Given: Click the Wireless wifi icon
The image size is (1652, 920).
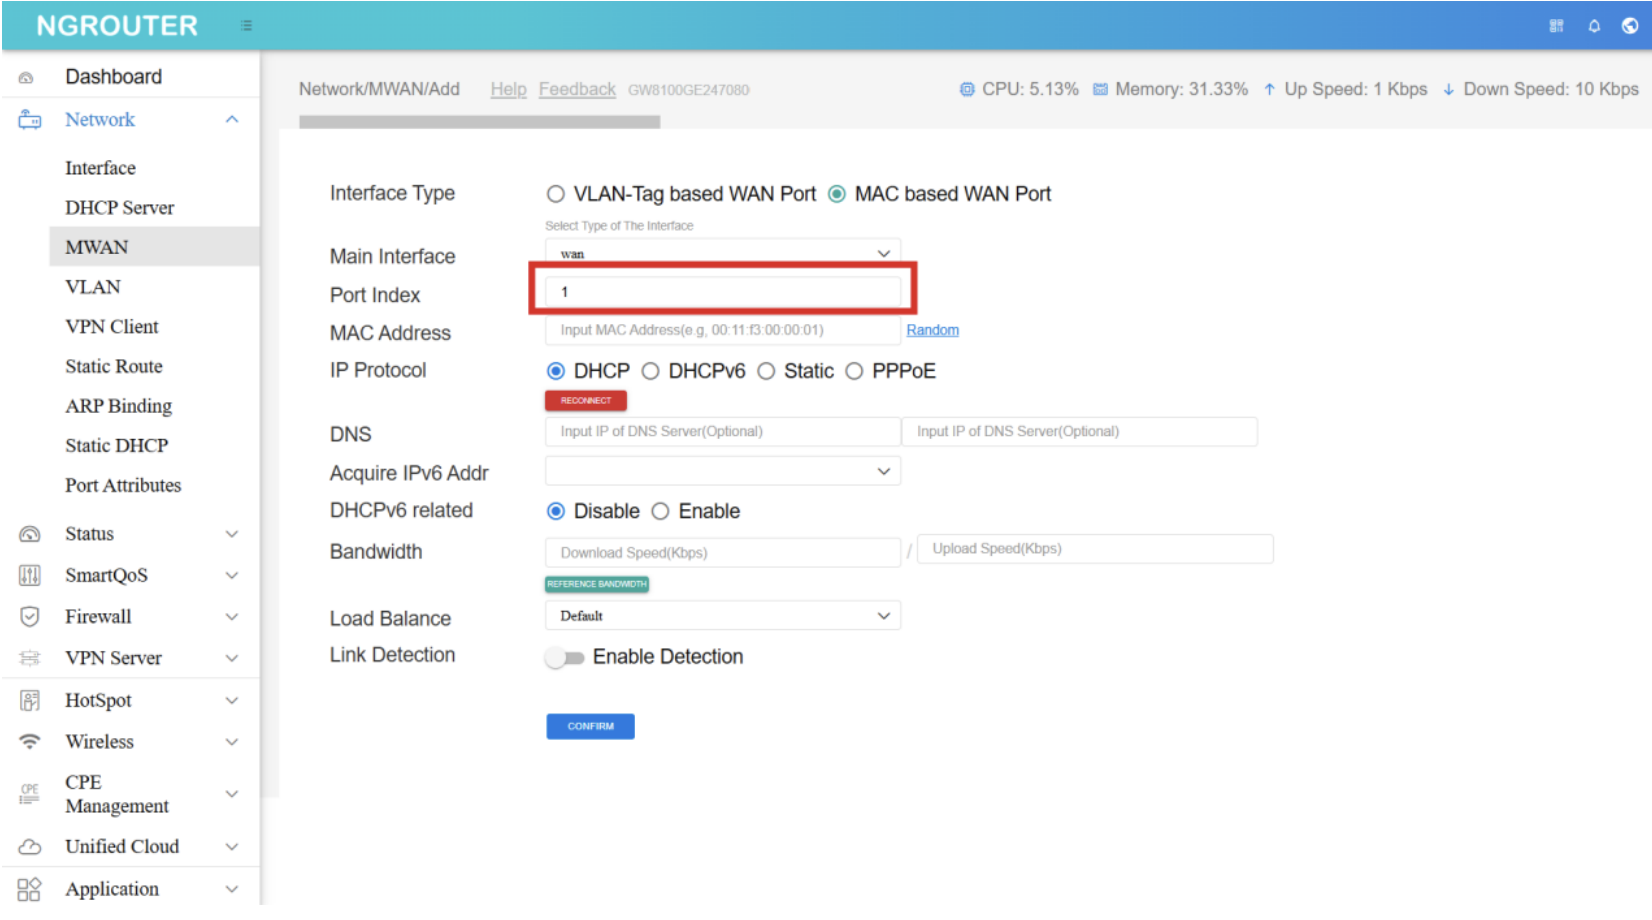Looking at the screenshot, I should click(30, 742).
